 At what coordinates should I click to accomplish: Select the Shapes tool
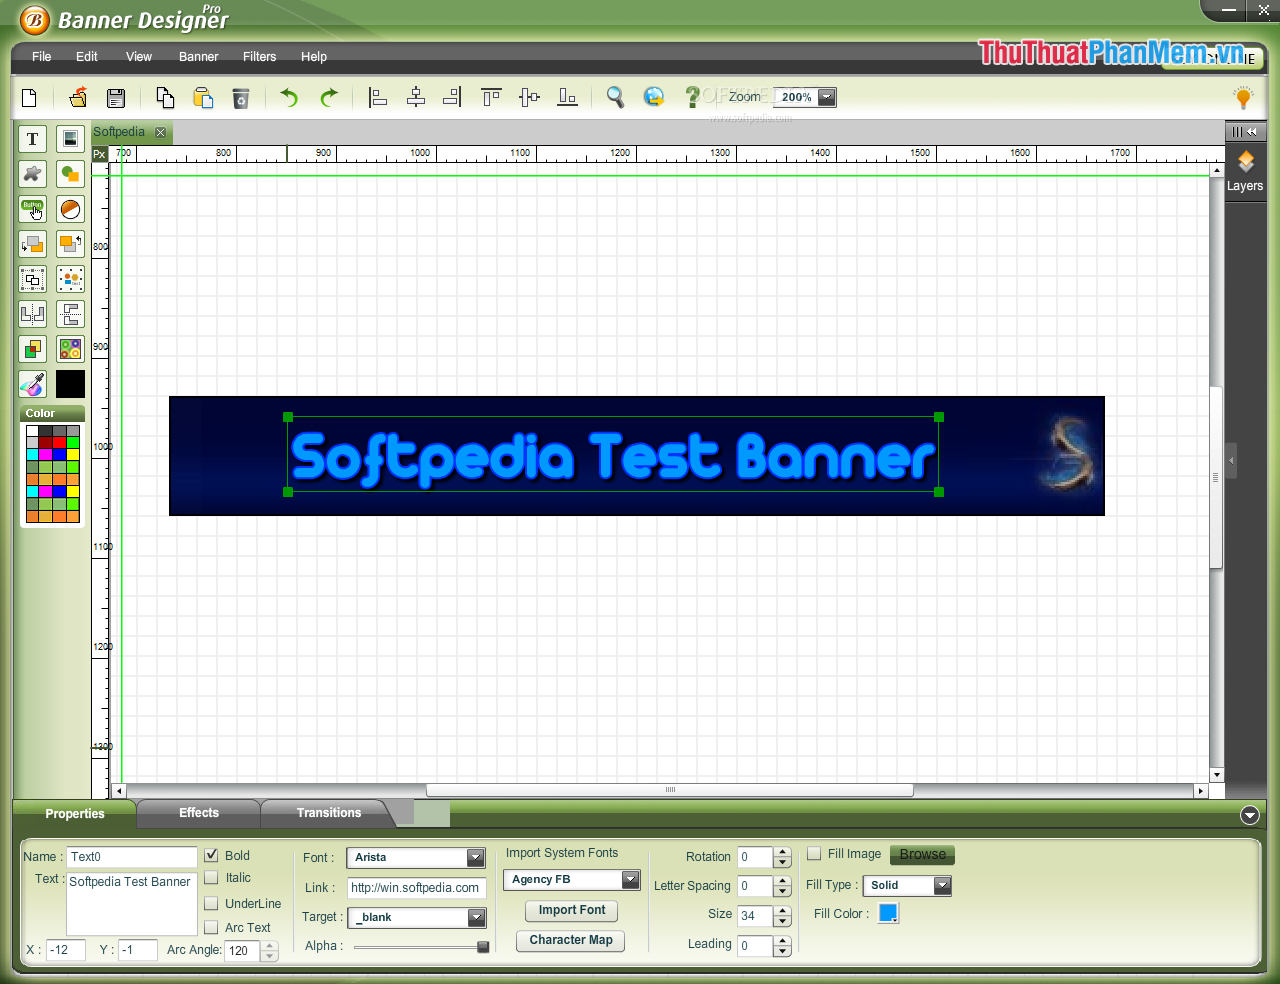click(69, 173)
